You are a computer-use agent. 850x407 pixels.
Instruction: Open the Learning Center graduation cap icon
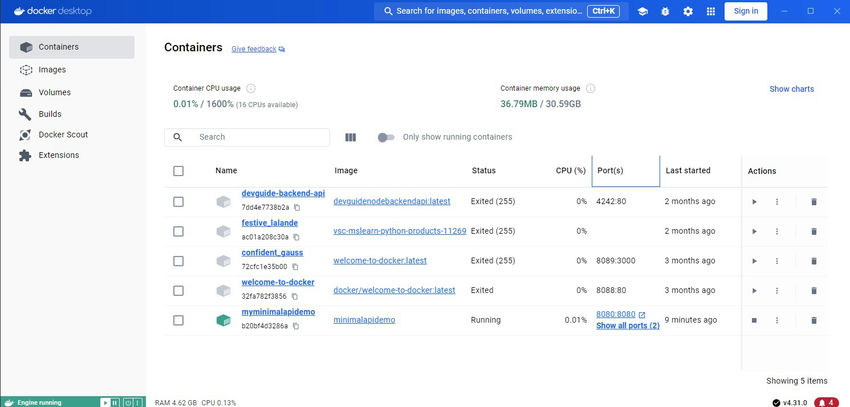[x=643, y=11]
